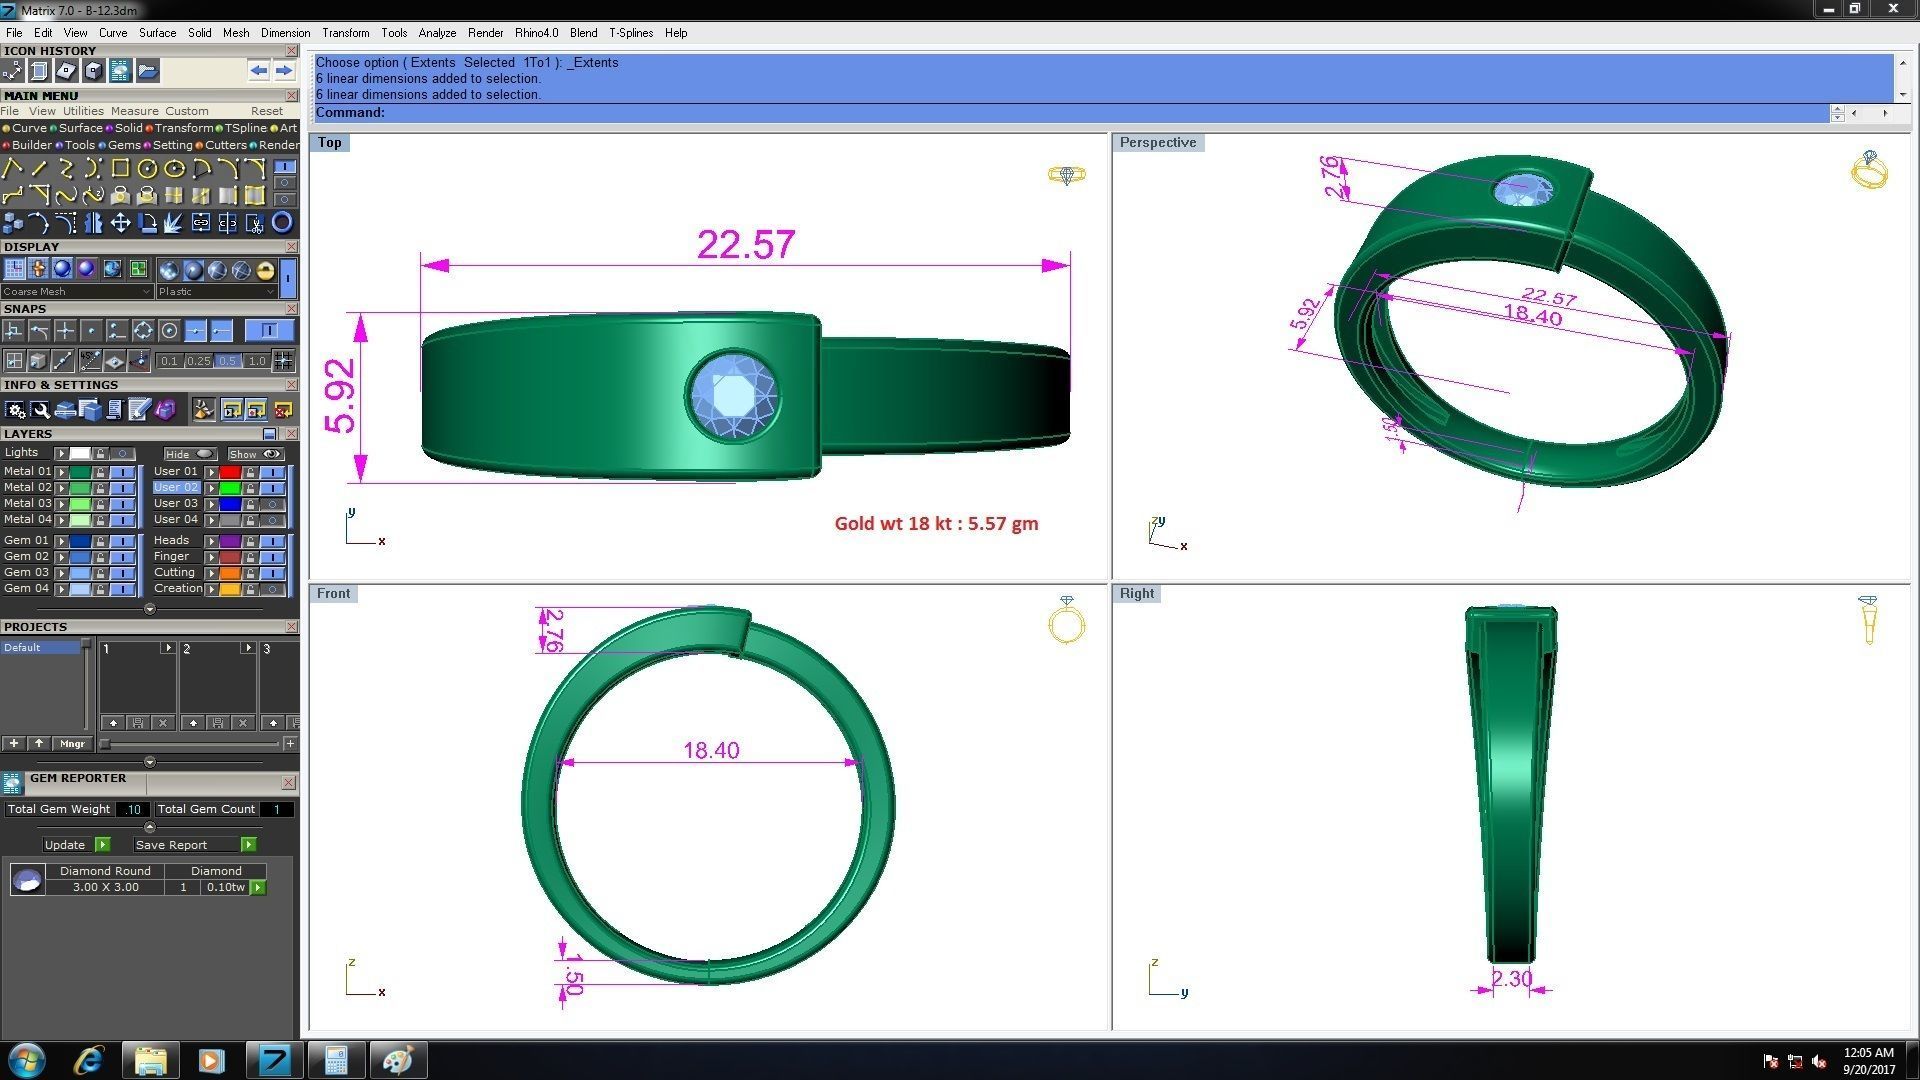Open the wrench options icon in Info & Settings
1920x1080 pixels.
pyautogui.click(x=40, y=410)
